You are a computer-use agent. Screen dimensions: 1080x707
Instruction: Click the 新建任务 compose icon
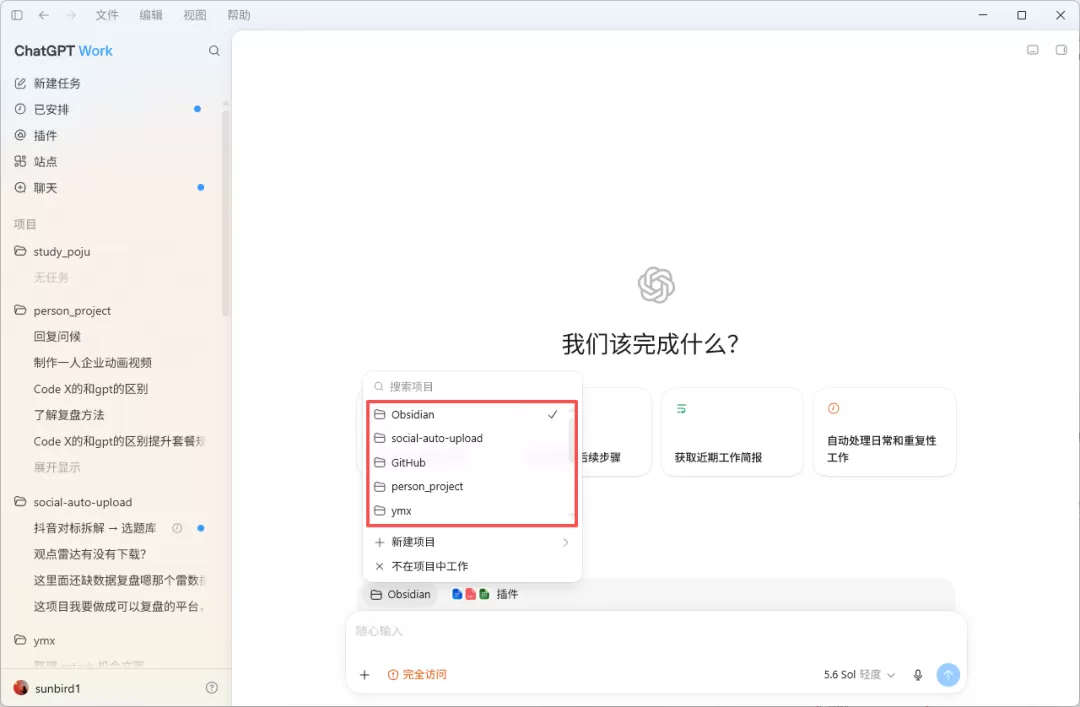(x=20, y=83)
